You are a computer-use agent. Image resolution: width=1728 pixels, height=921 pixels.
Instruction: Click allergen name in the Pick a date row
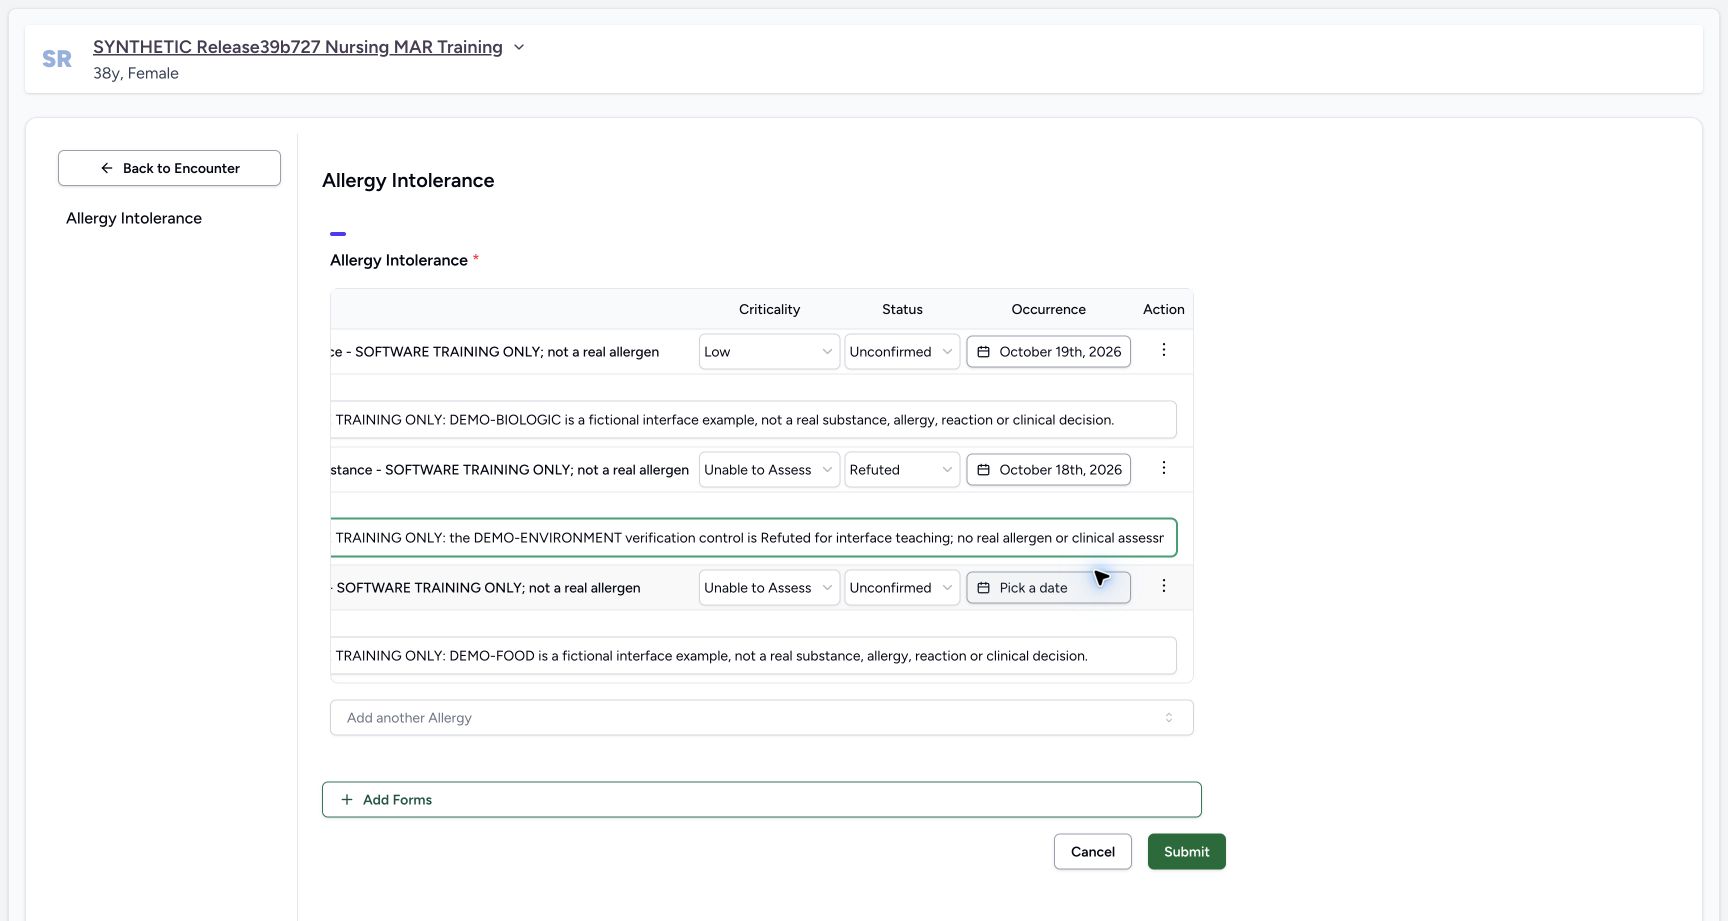coord(486,588)
